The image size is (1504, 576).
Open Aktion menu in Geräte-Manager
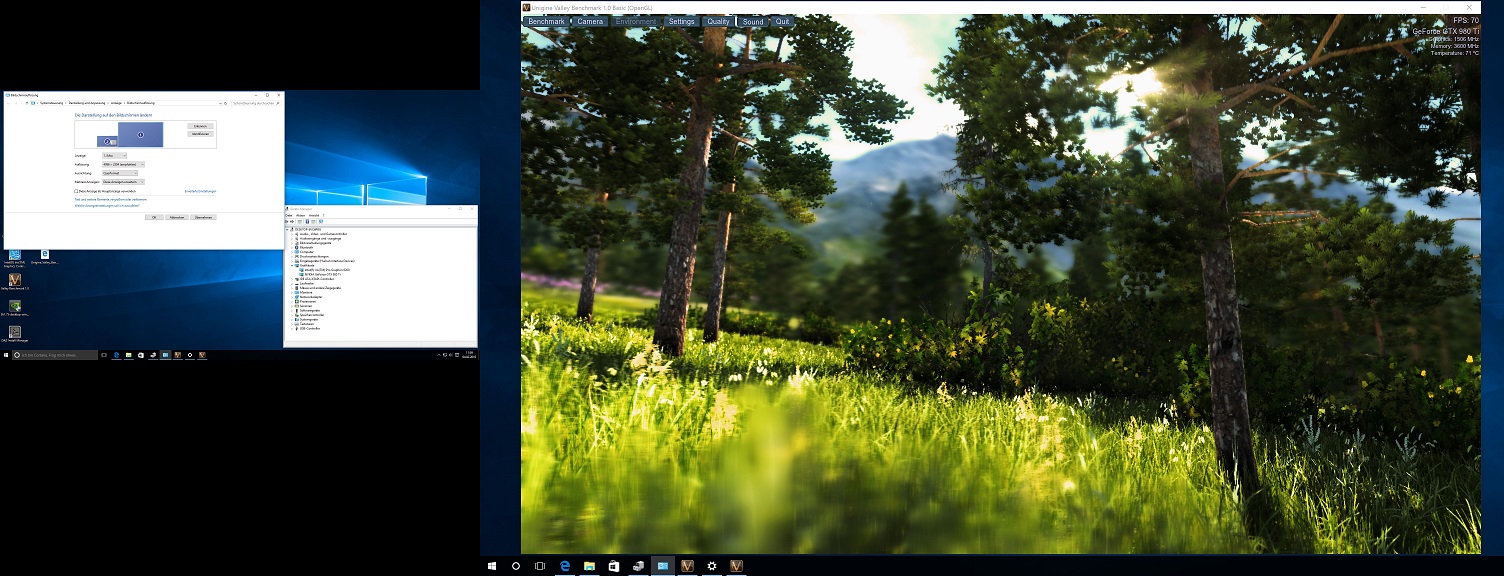[x=300, y=215]
